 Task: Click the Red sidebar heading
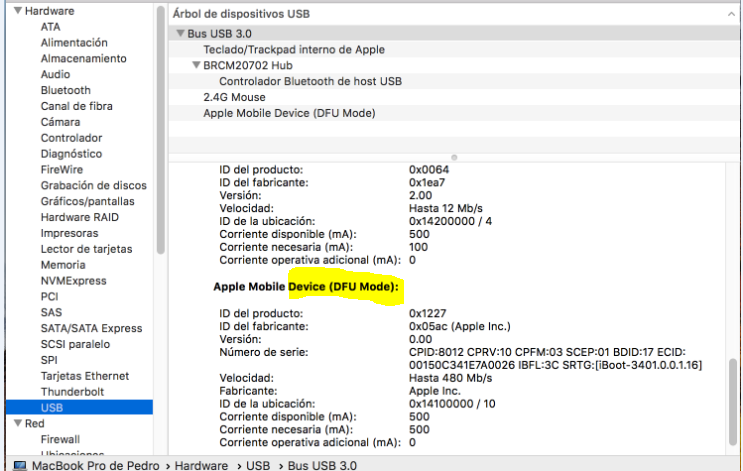(x=34, y=424)
